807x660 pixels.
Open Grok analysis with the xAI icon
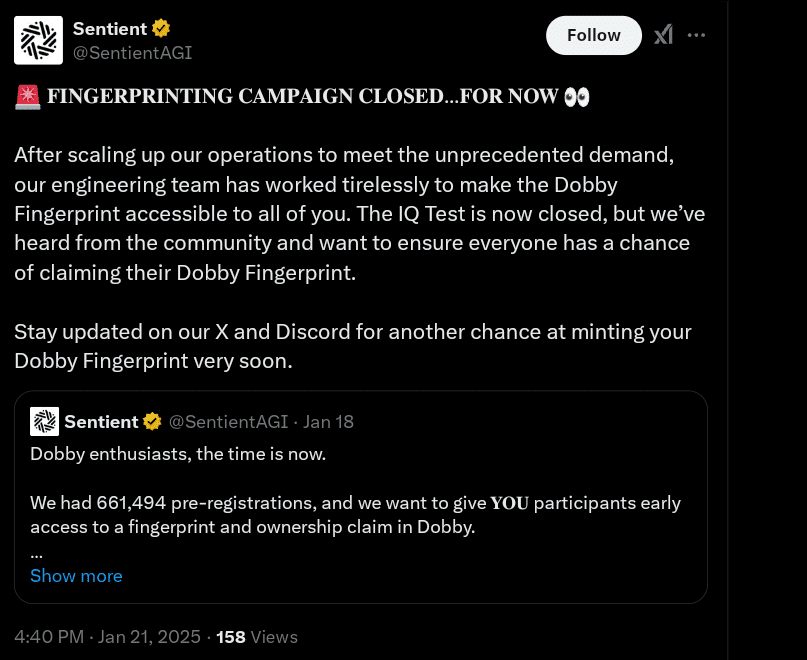(663, 35)
